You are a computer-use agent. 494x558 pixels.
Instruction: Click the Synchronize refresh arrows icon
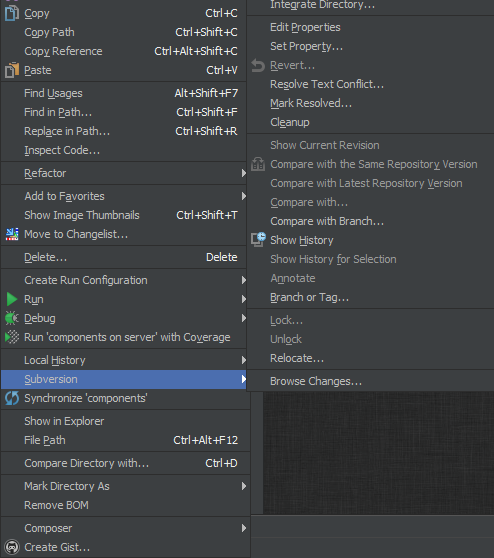tap(12, 398)
